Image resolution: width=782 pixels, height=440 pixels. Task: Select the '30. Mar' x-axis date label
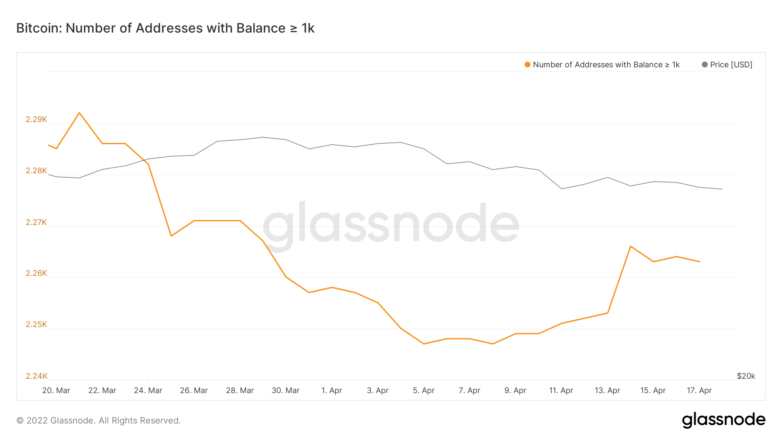click(284, 390)
